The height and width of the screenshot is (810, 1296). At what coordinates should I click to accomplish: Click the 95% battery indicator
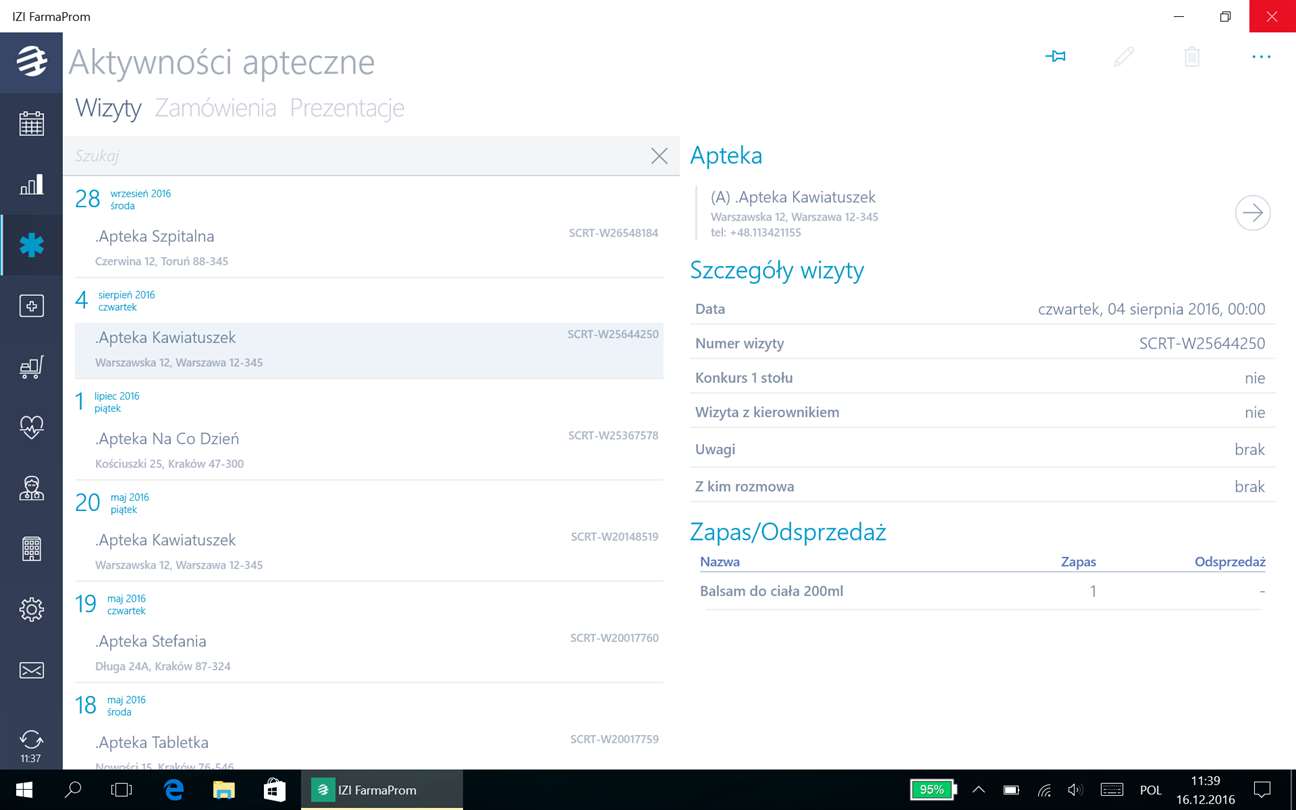pos(933,790)
